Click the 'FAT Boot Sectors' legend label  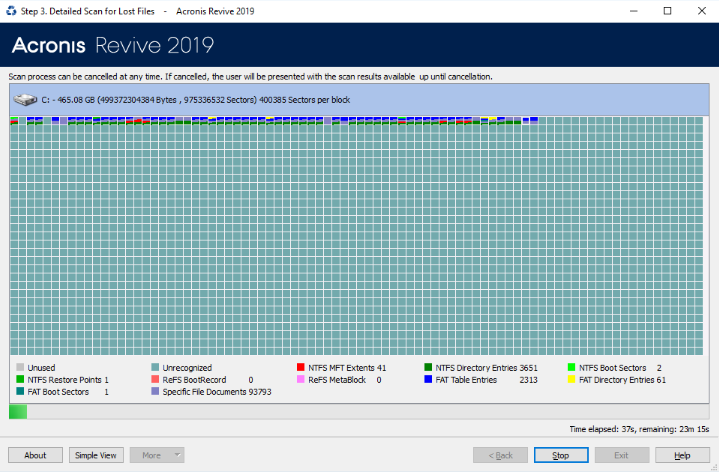tap(58, 392)
